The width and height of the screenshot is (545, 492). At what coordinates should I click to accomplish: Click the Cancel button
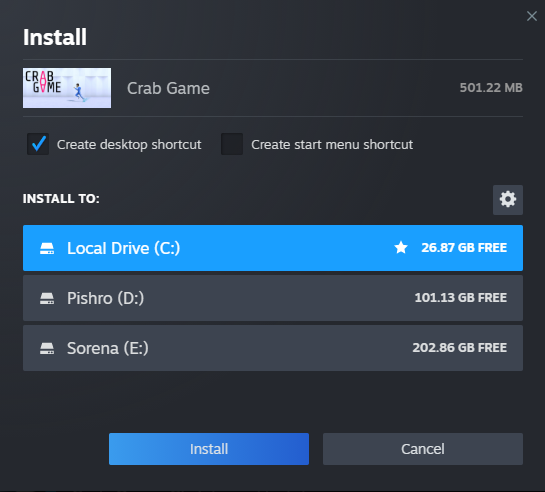click(423, 449)
